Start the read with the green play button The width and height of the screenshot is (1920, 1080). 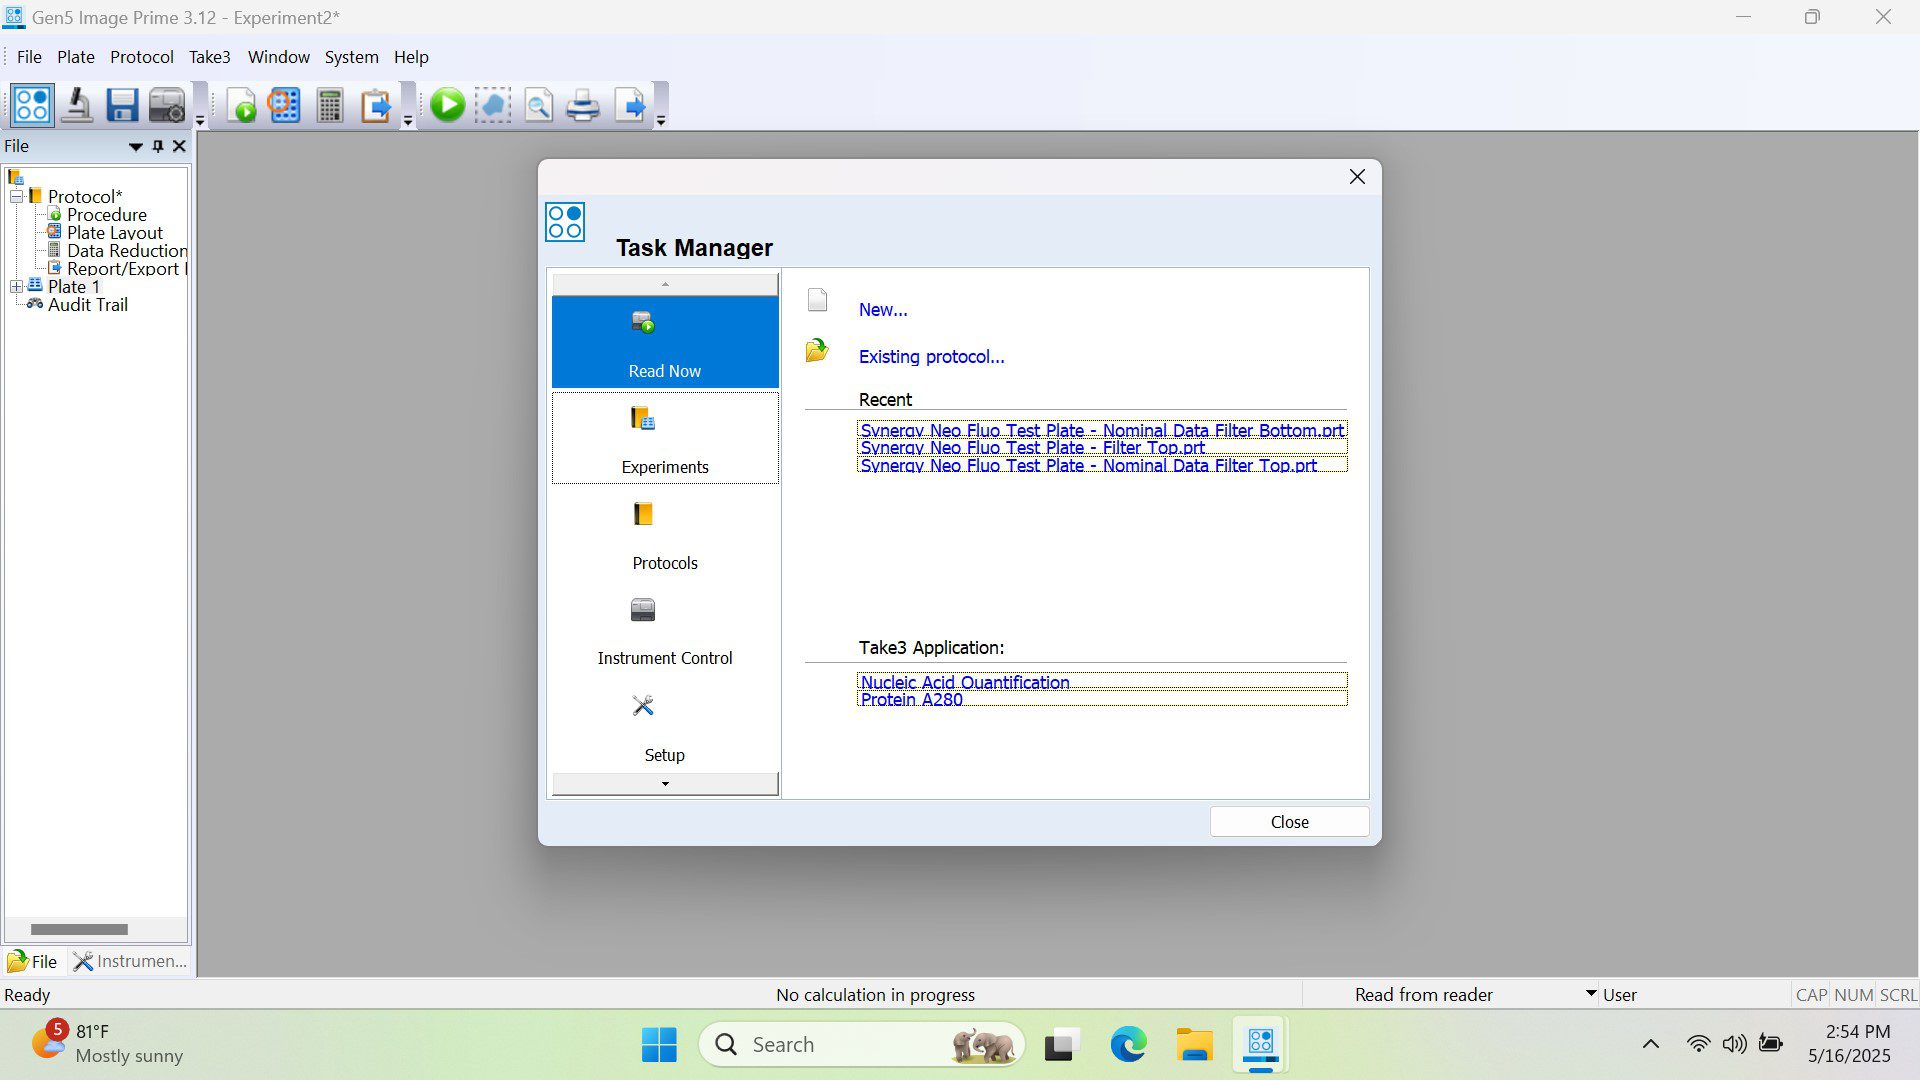(447, 105)
